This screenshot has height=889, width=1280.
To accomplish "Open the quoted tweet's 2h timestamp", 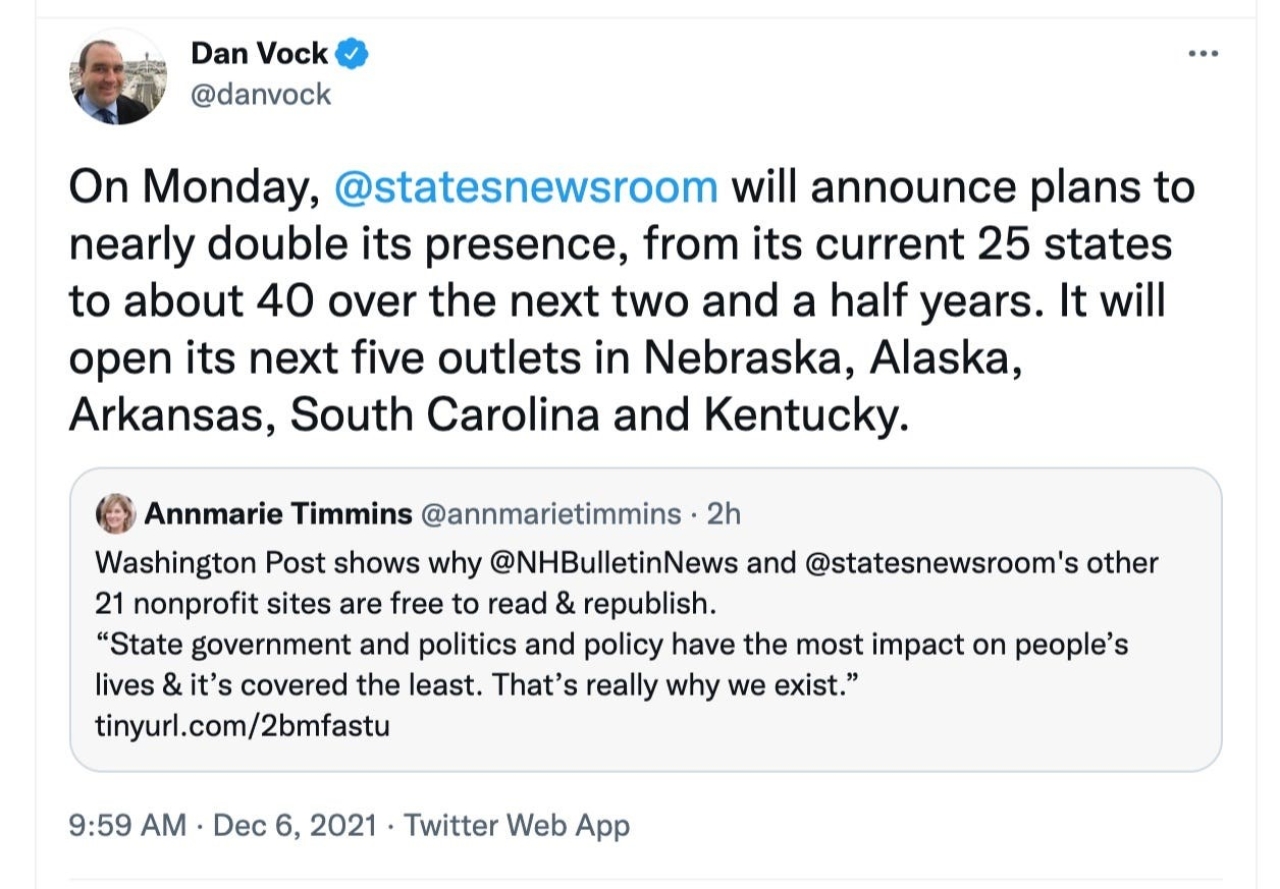I will 723,514.
